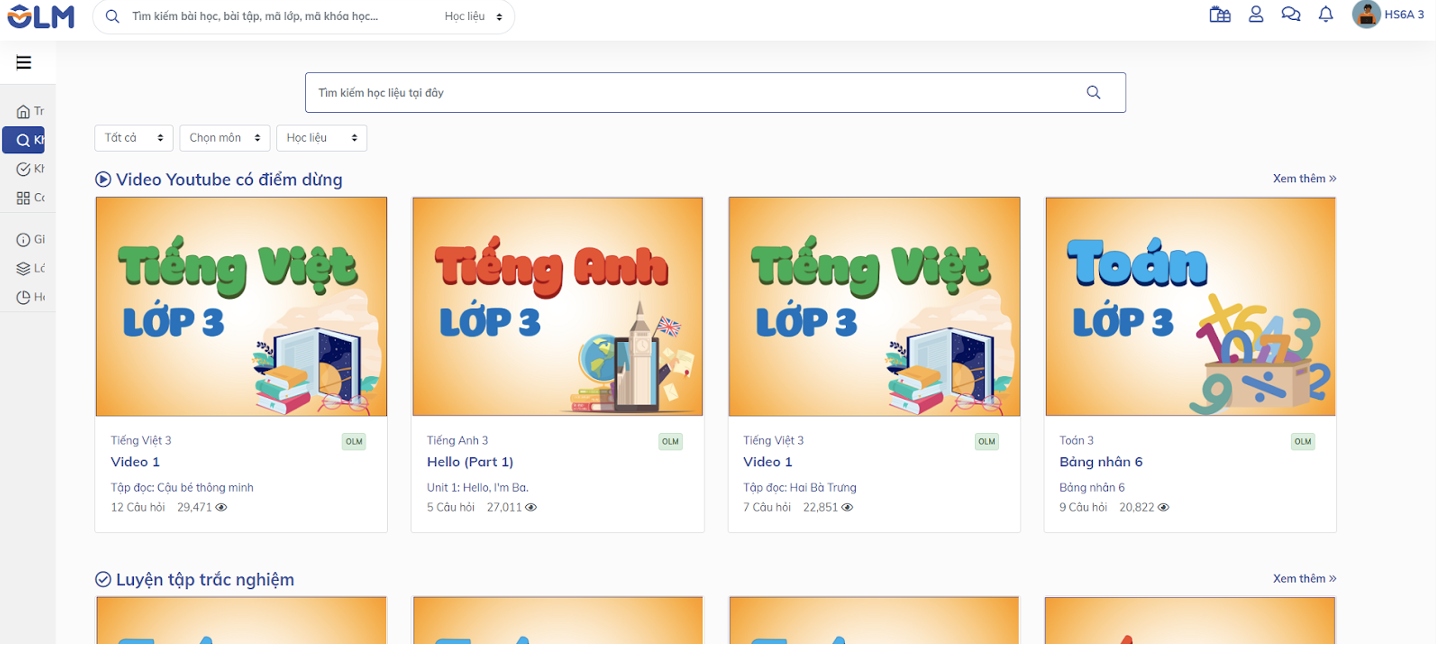Click the OLM logo
This screenshot has height=662, width=1436.
tap(41, 16)
